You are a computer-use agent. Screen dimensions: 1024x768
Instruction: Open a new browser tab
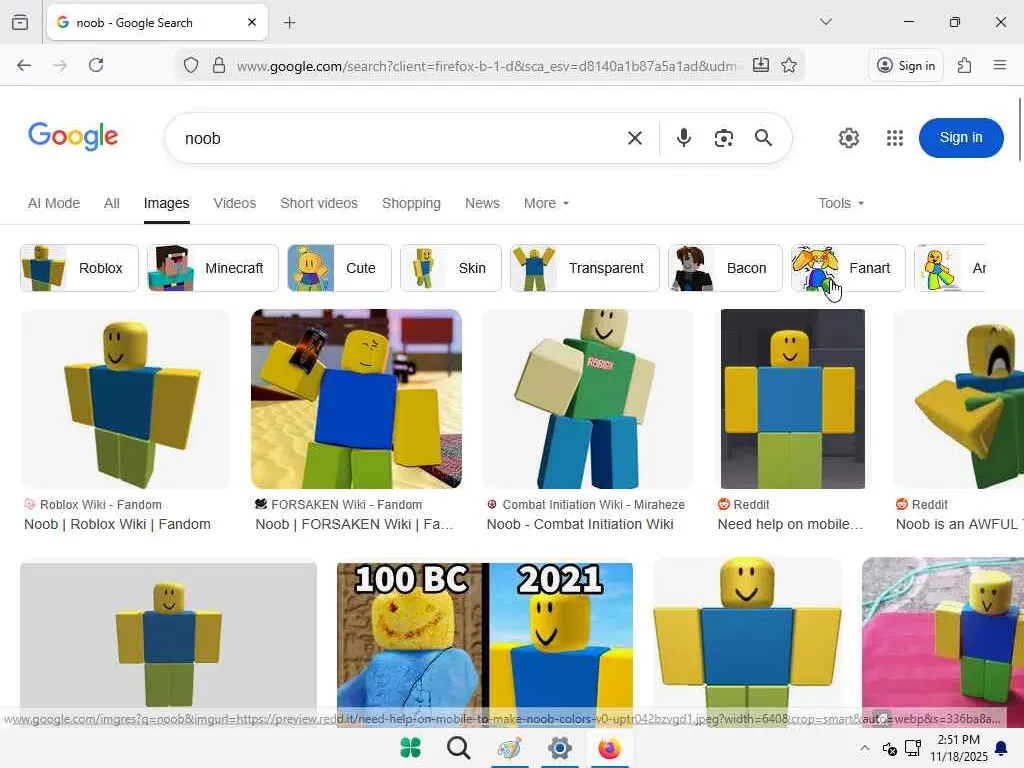[x=290, y=23]
